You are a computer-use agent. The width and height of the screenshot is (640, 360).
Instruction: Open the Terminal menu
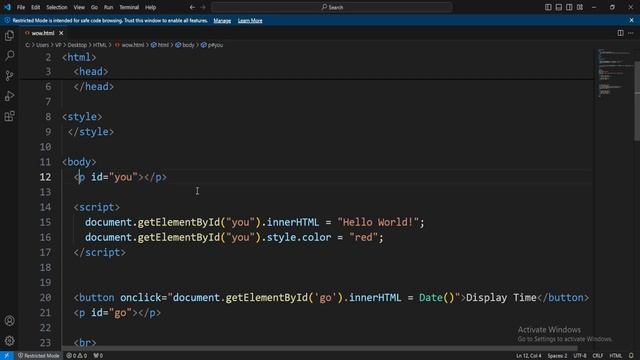click(129, 7)
